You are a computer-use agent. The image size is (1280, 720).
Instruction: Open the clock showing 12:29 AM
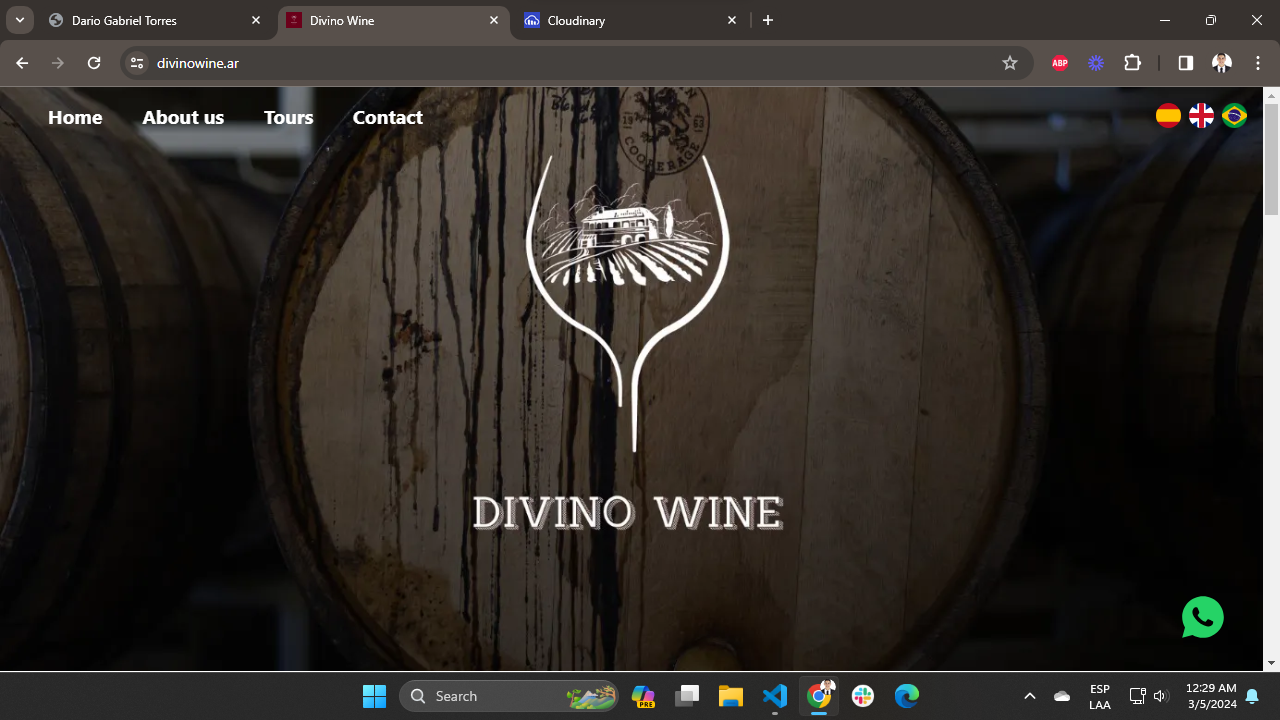click(1211, 696)
